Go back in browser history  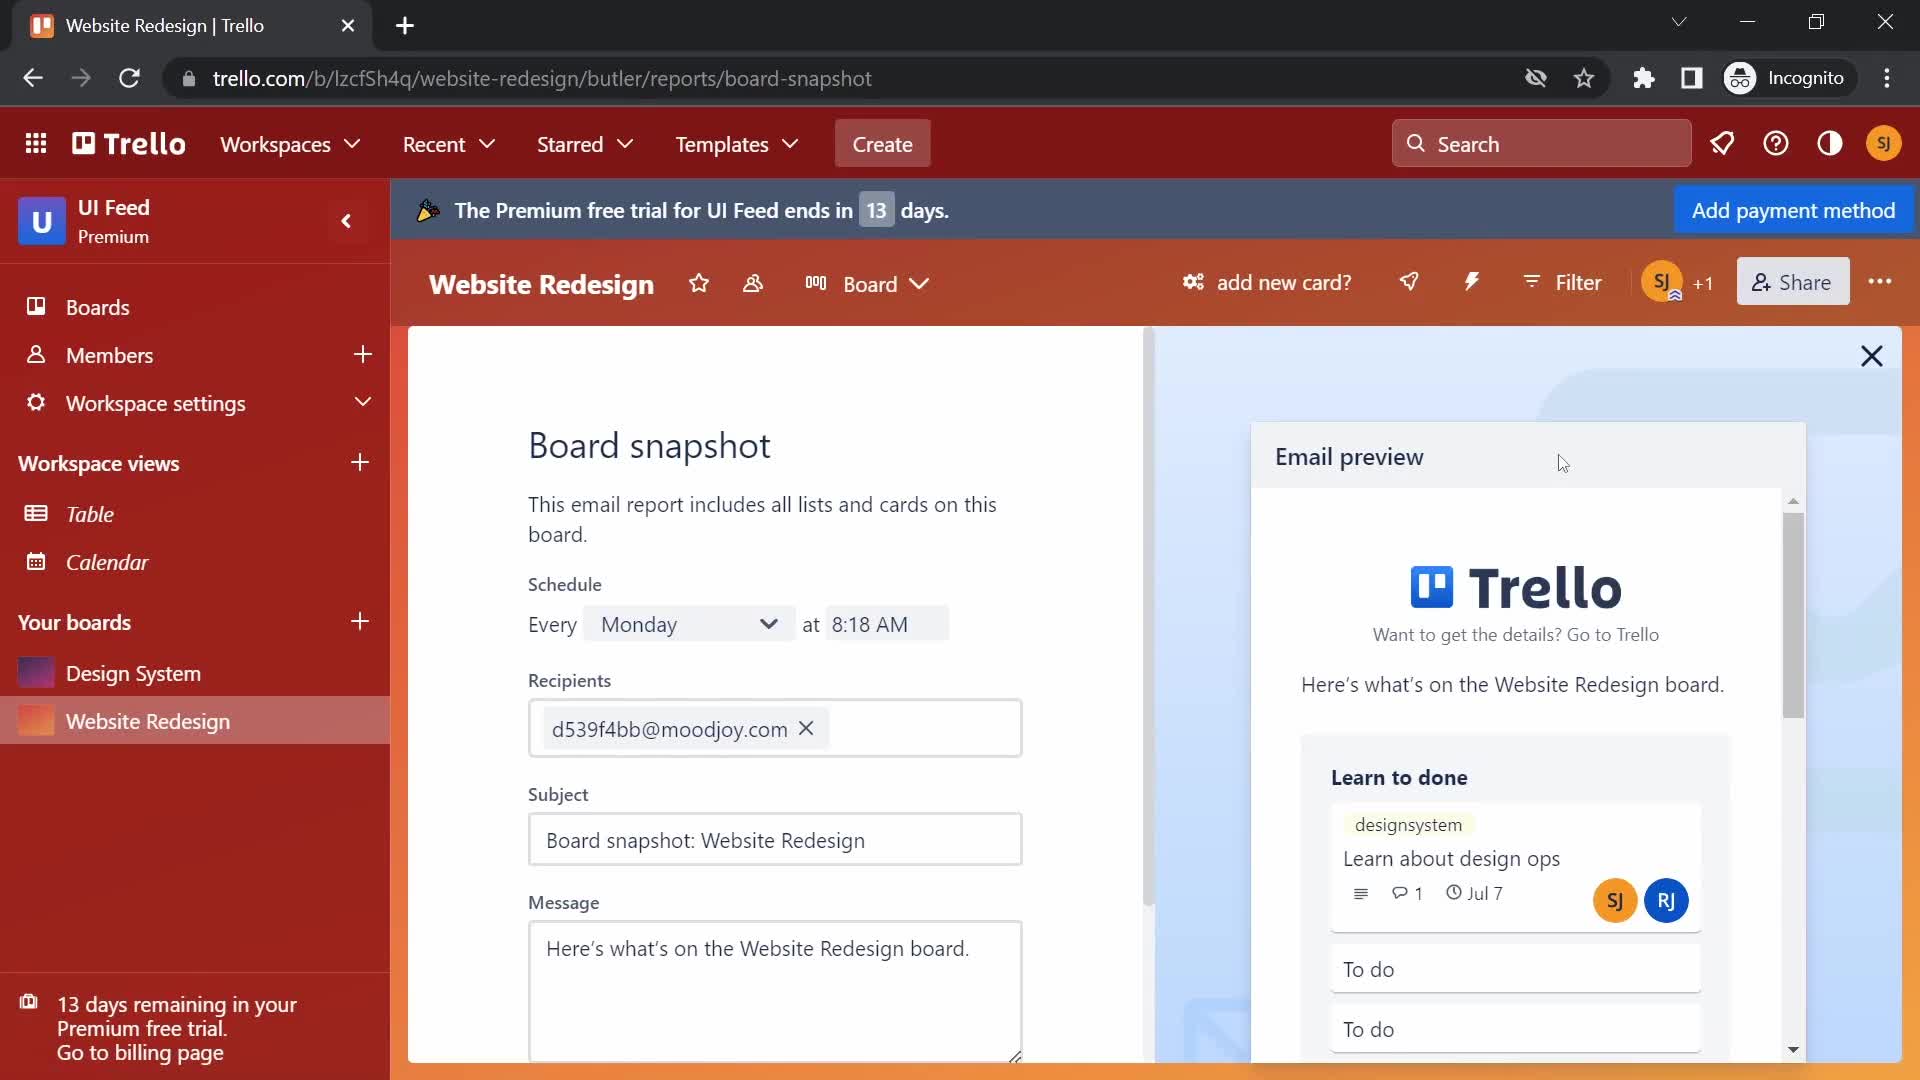click(33, 78)
